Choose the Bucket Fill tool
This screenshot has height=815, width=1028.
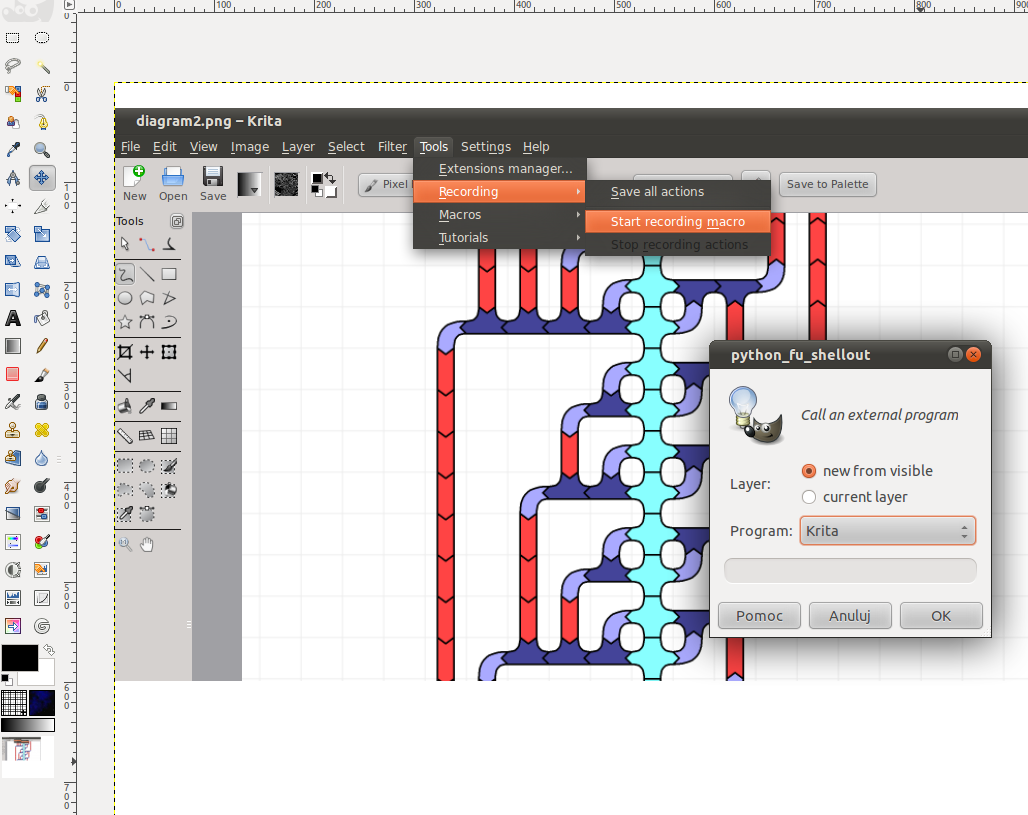42,318
